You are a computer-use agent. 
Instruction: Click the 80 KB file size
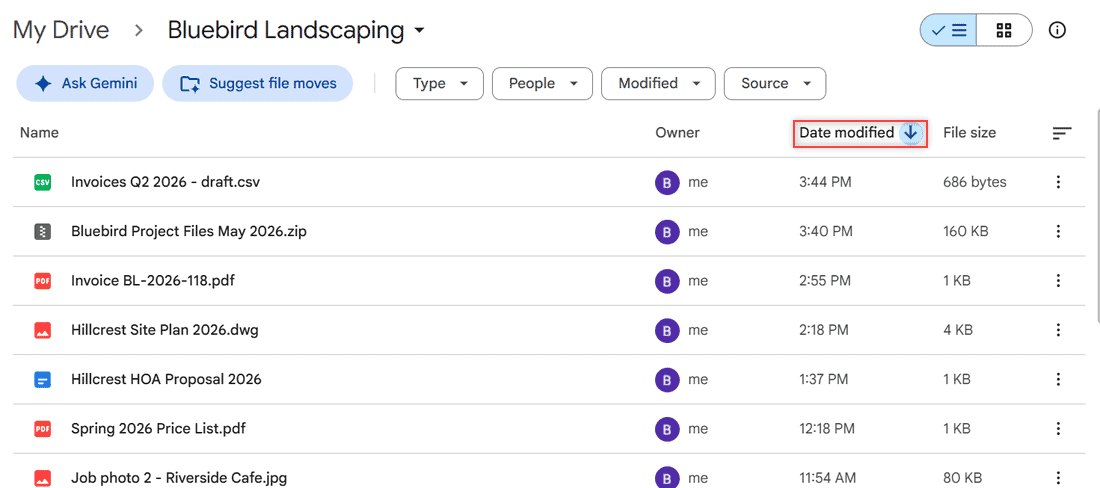click(962, 478)
